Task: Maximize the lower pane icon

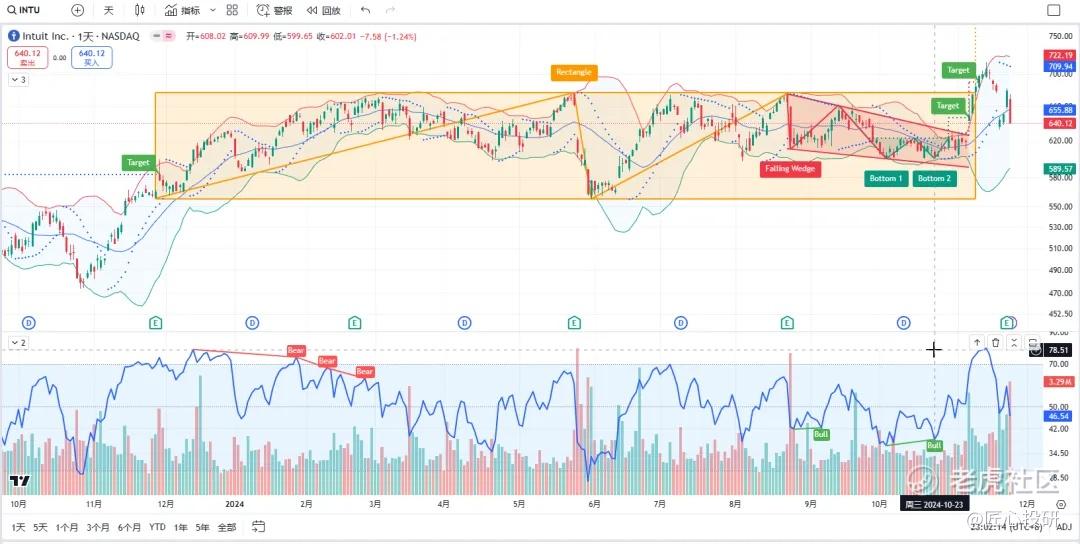Action: tap(1032, 342)
